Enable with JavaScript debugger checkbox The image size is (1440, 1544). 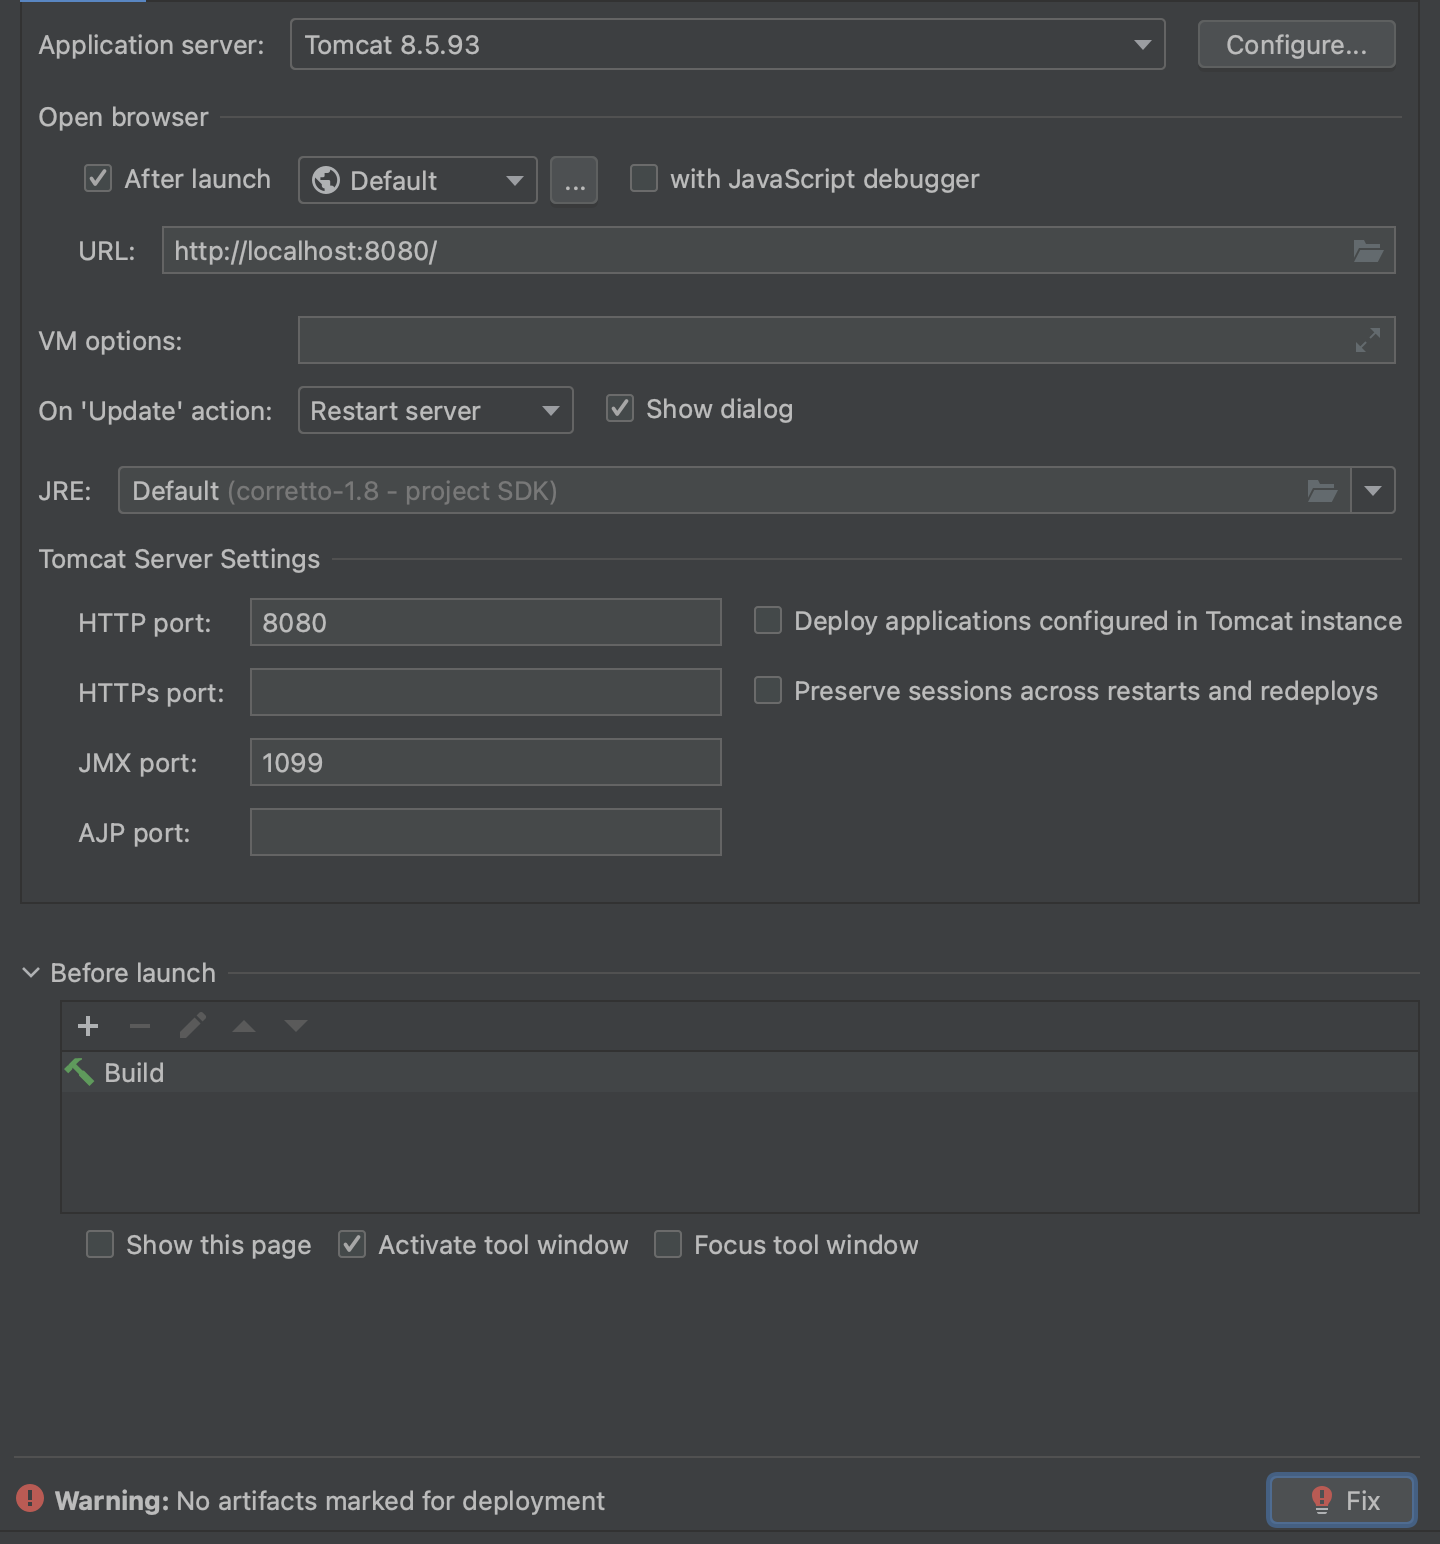coord(644,179)
